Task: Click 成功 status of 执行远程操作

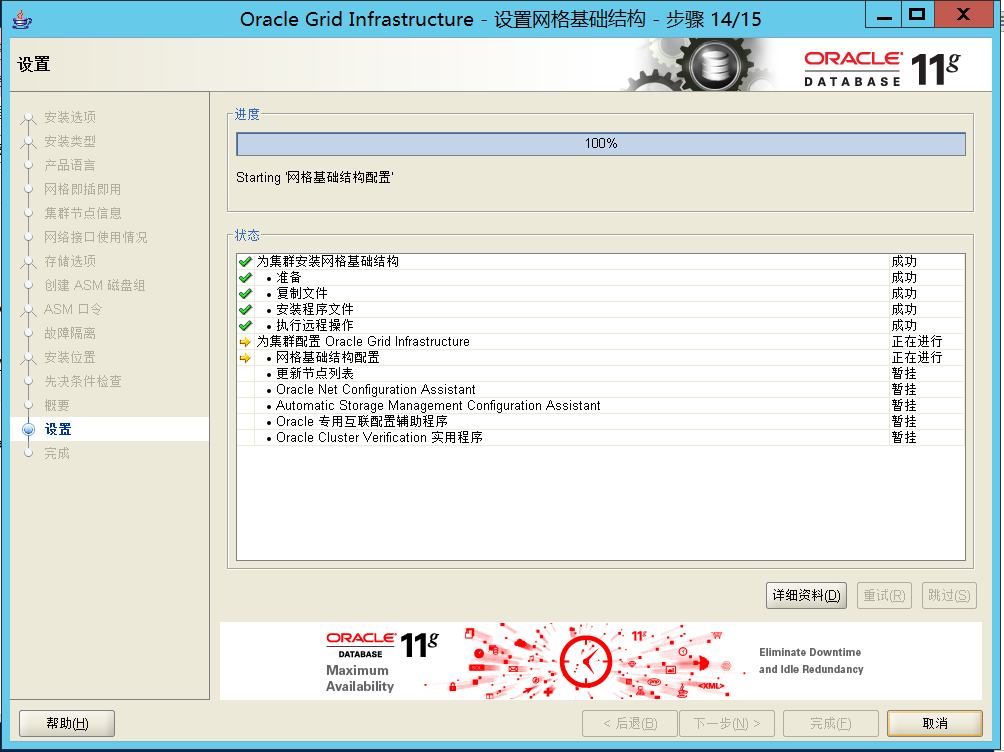Action: click(x=904, y=326)
